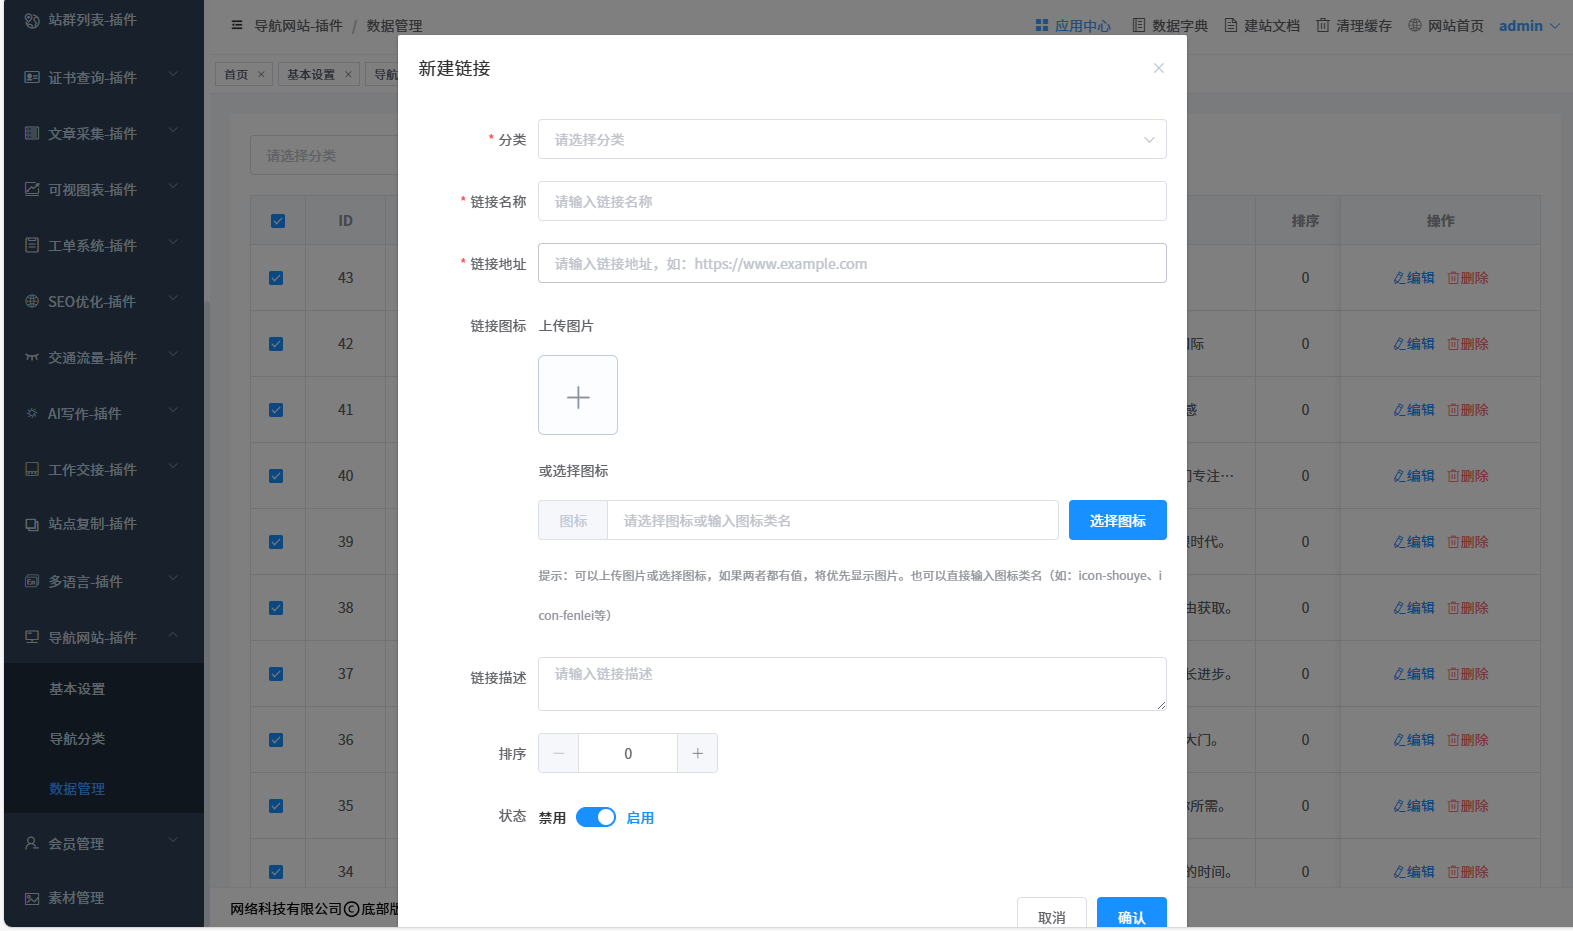Close the 新建链接 dialog with X
1573x931 pixels.
point(1158,68)
